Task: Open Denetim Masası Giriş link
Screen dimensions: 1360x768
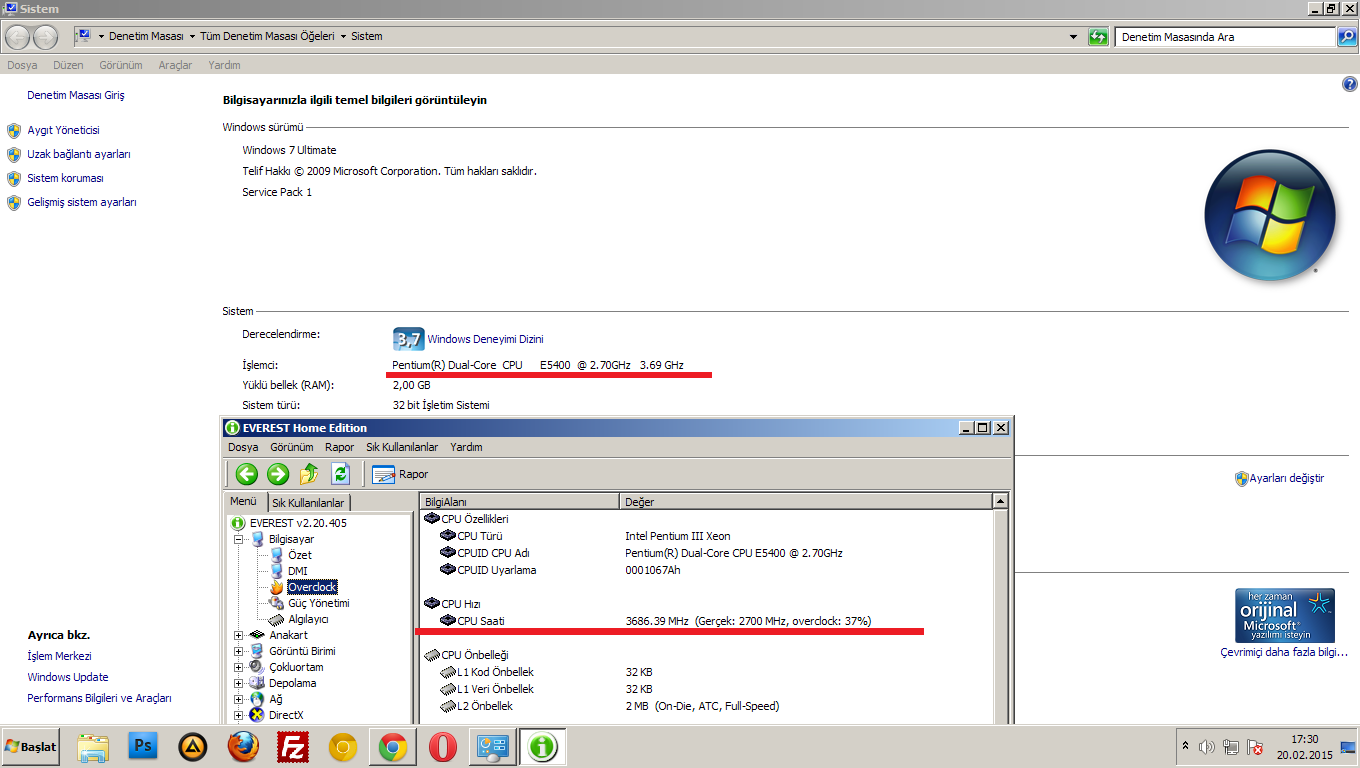Action: click(76, 96)
